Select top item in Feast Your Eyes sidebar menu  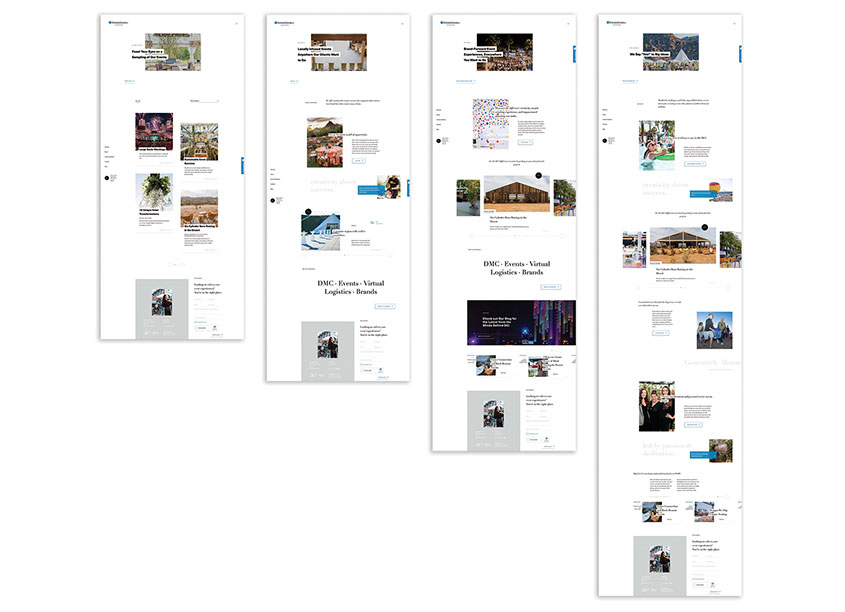(x=107, y=147)
